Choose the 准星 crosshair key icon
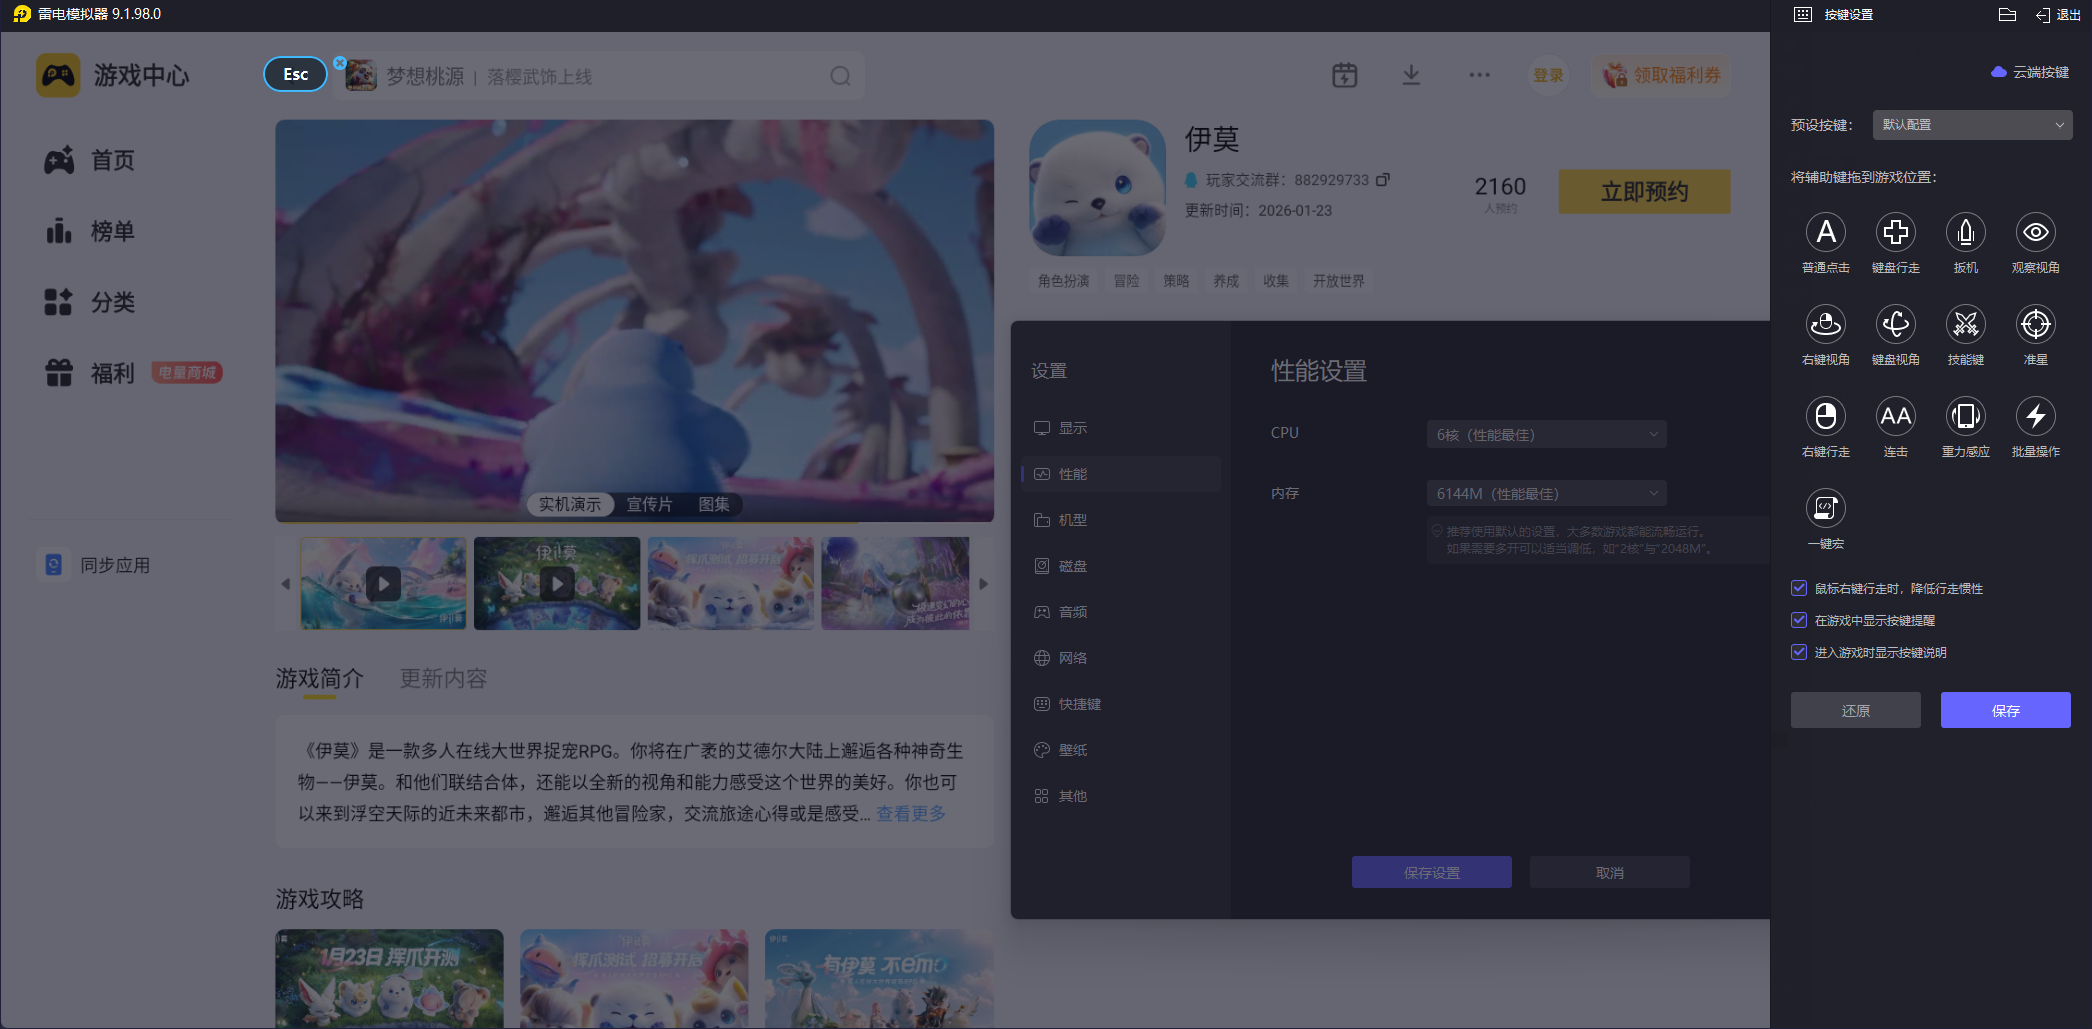 (x=2036, y=324)
